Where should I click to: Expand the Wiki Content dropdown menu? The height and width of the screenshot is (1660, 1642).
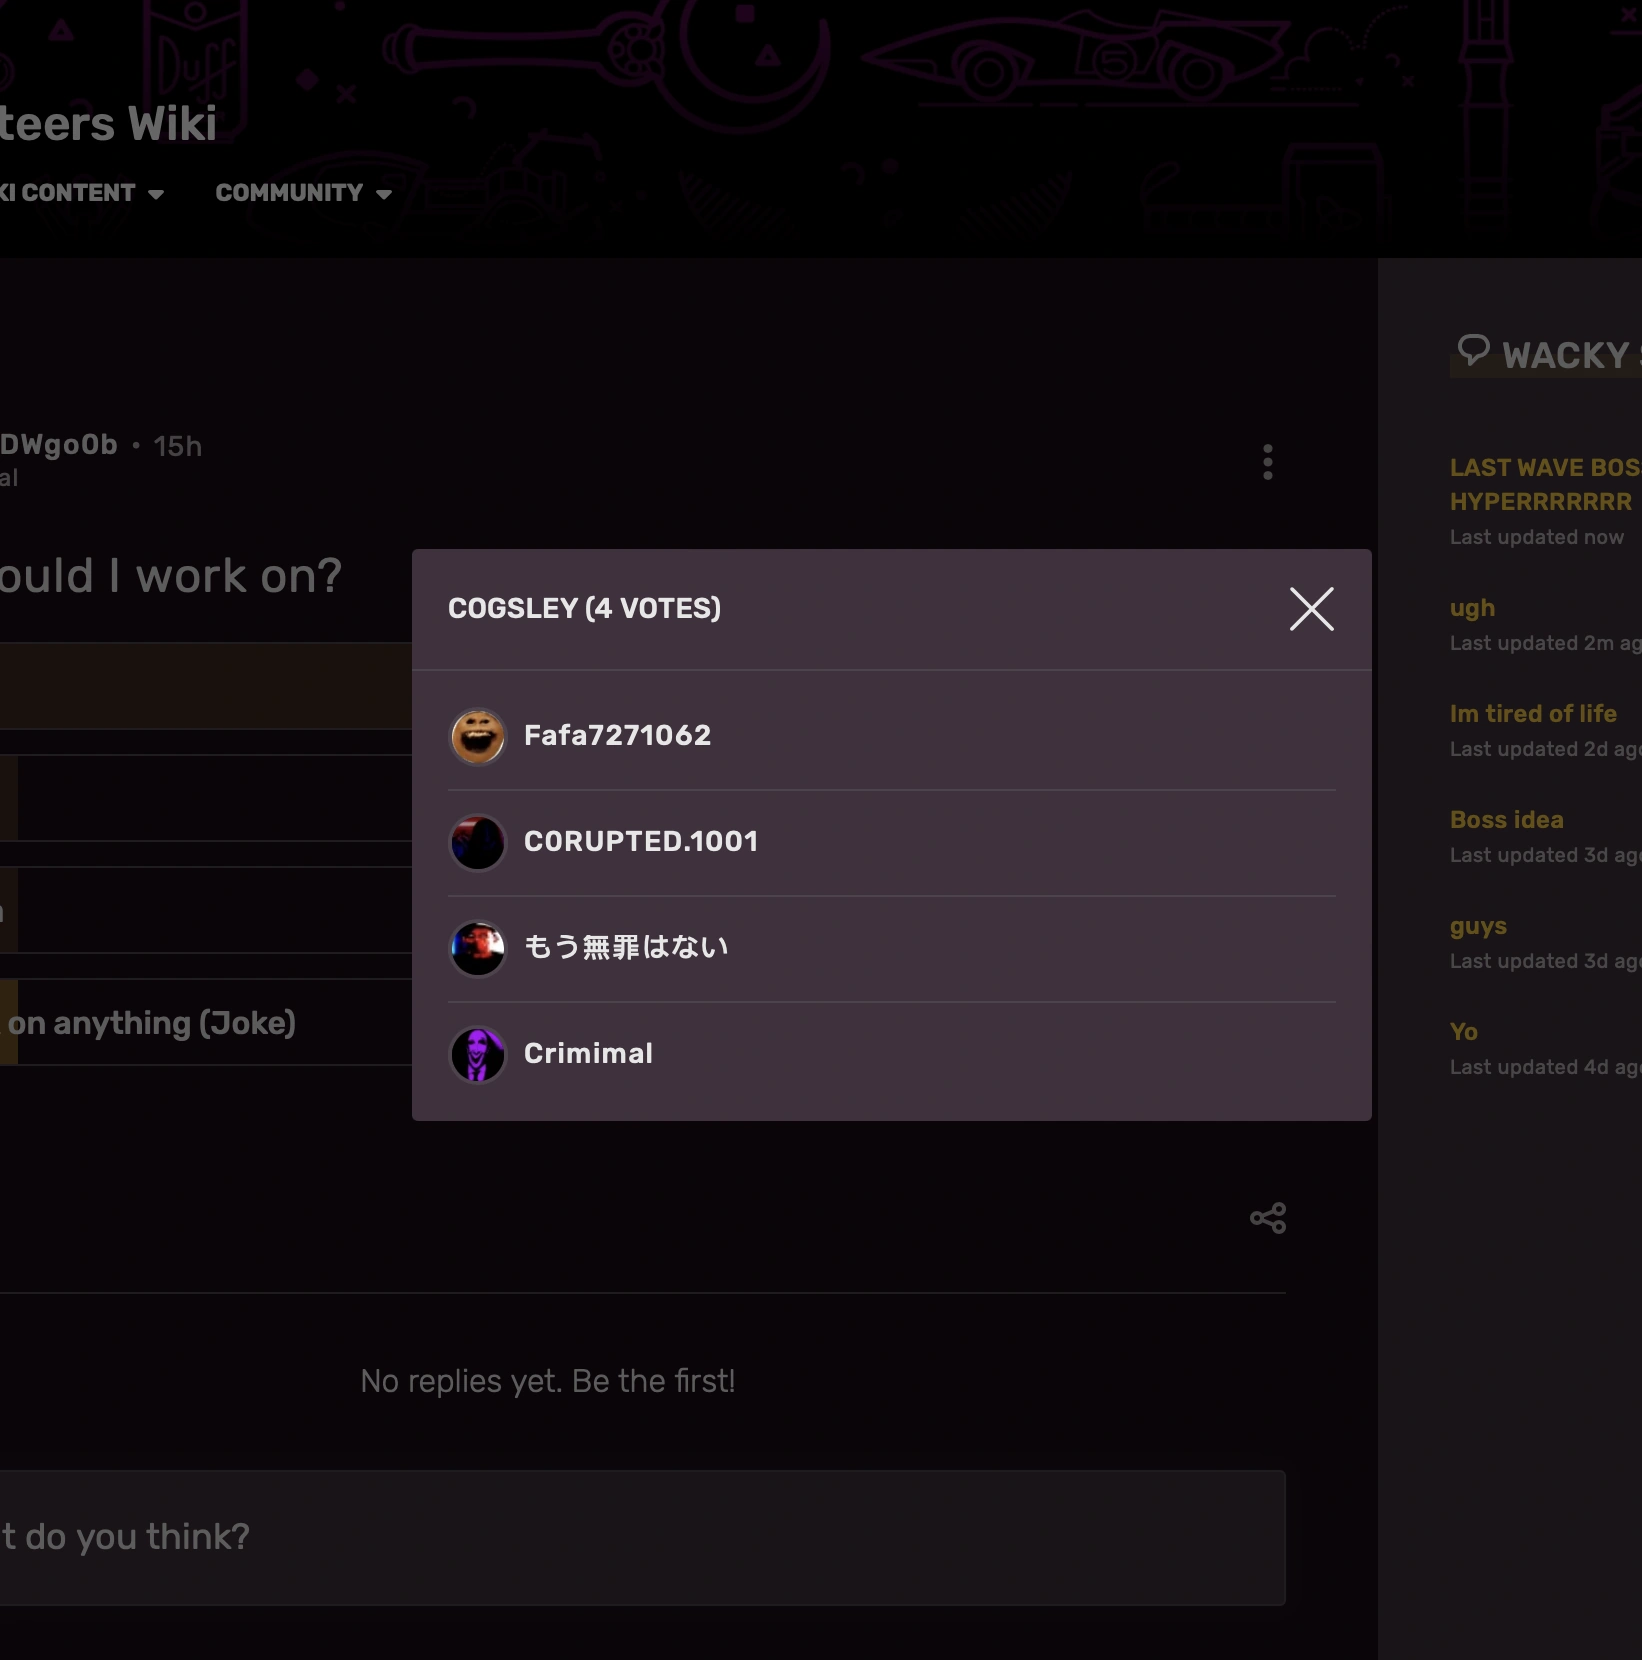click(x=82, y=193)
